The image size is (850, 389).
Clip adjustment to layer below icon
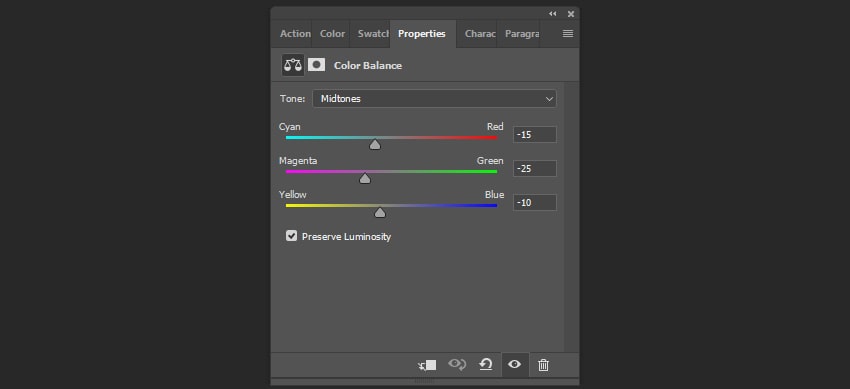tap(428, 365)
